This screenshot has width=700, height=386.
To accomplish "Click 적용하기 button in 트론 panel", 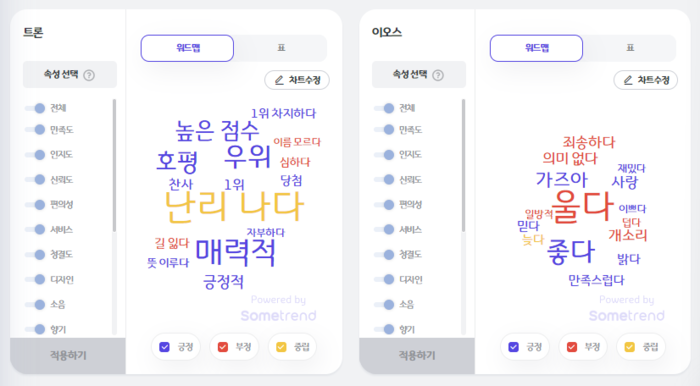I will coord(68,356).
